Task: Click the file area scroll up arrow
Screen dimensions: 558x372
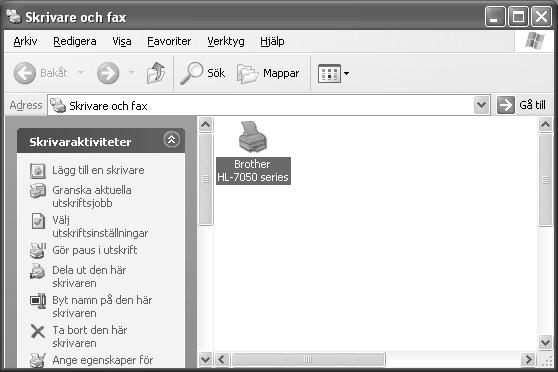Action: click(x=546, y=125)
